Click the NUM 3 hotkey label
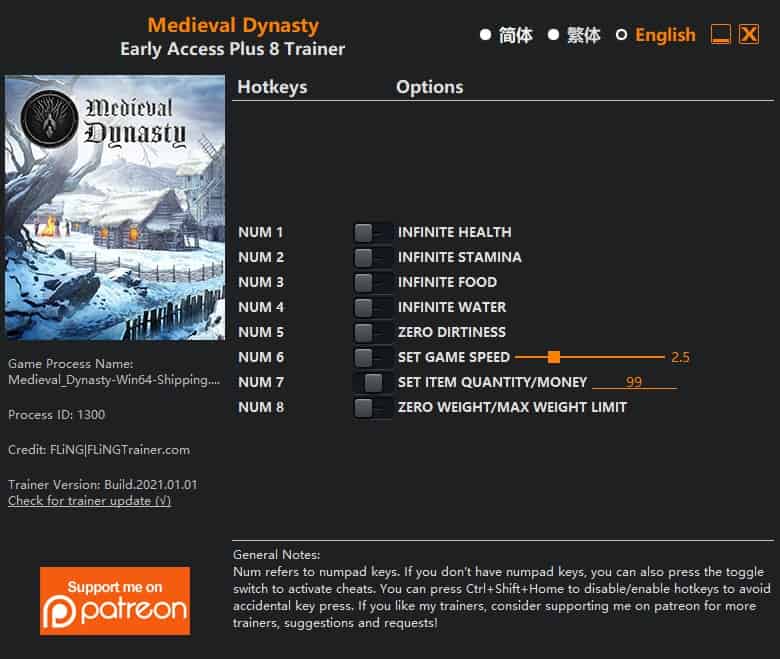This screenshot has height=659, width=780. coord(261,282)
